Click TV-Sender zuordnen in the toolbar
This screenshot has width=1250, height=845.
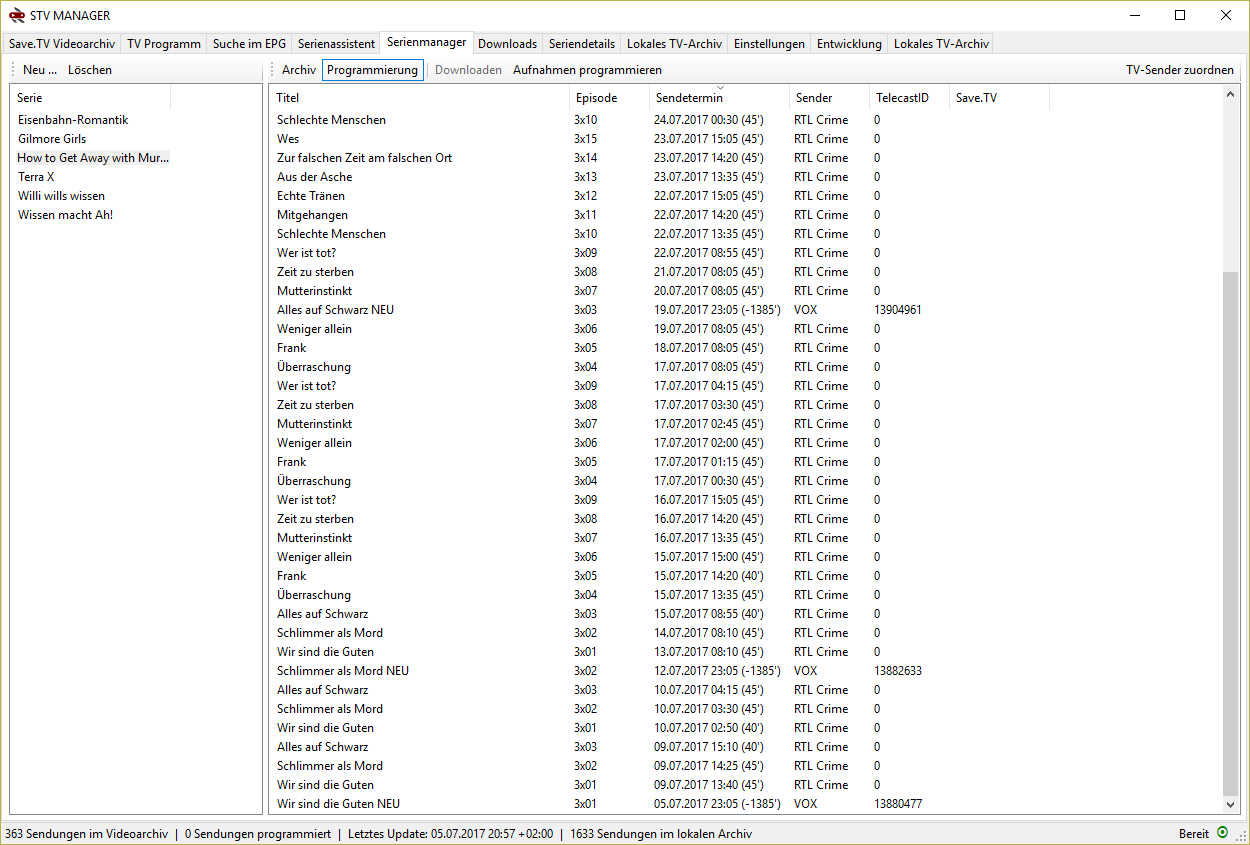1179,70
